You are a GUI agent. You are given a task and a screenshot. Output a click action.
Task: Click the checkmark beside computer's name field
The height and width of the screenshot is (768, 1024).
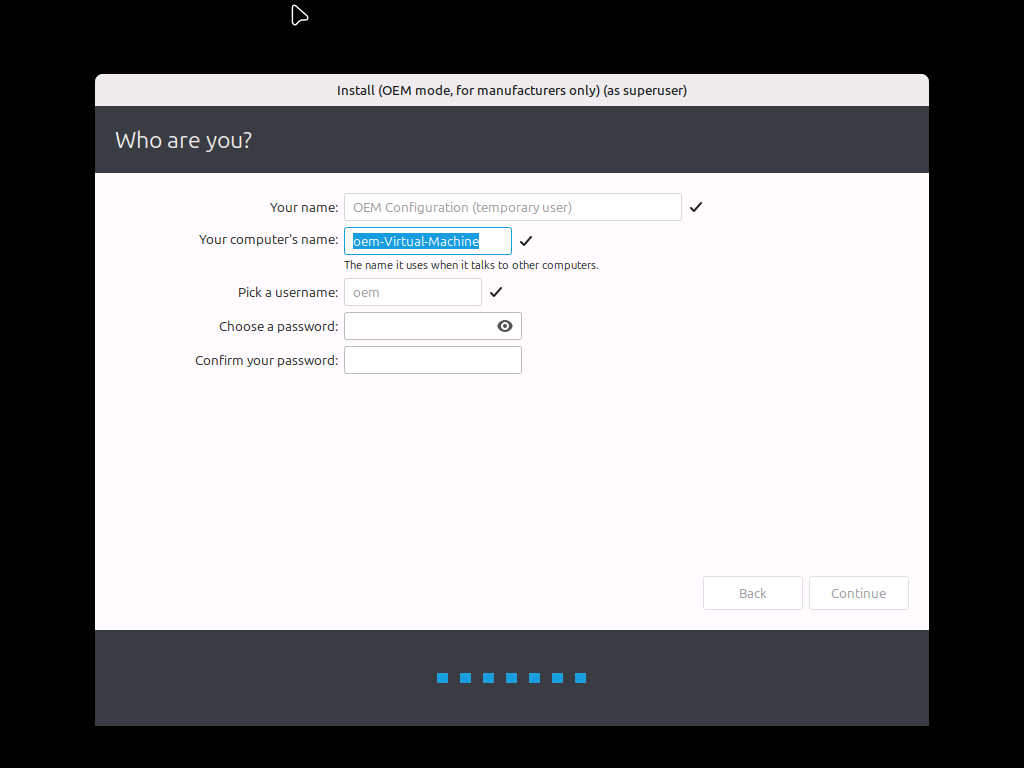tap(526, 241)
